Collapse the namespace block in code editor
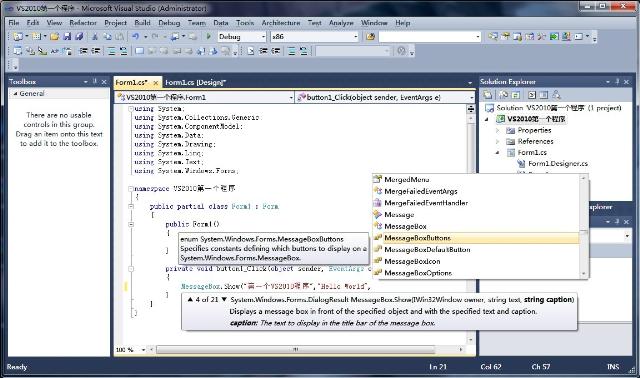The width and height of the screenshot is (640, 378). [x=131, y=189]
